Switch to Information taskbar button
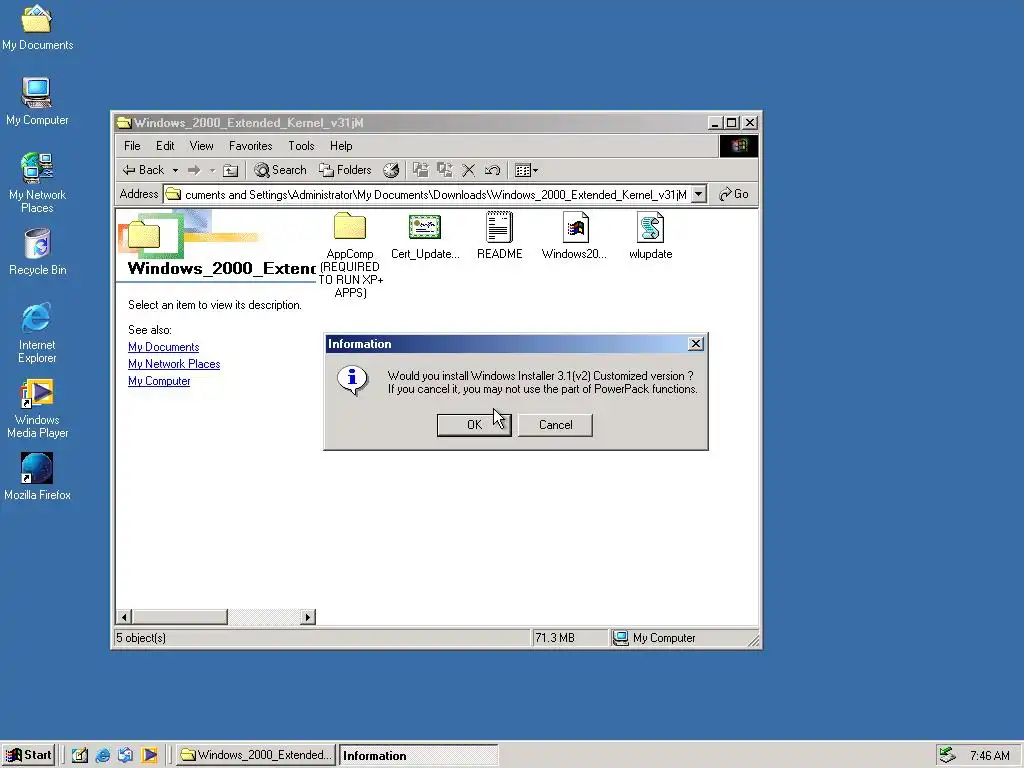Image resolution: width=1024 pixels, height=768 pixels. point(419,755)
